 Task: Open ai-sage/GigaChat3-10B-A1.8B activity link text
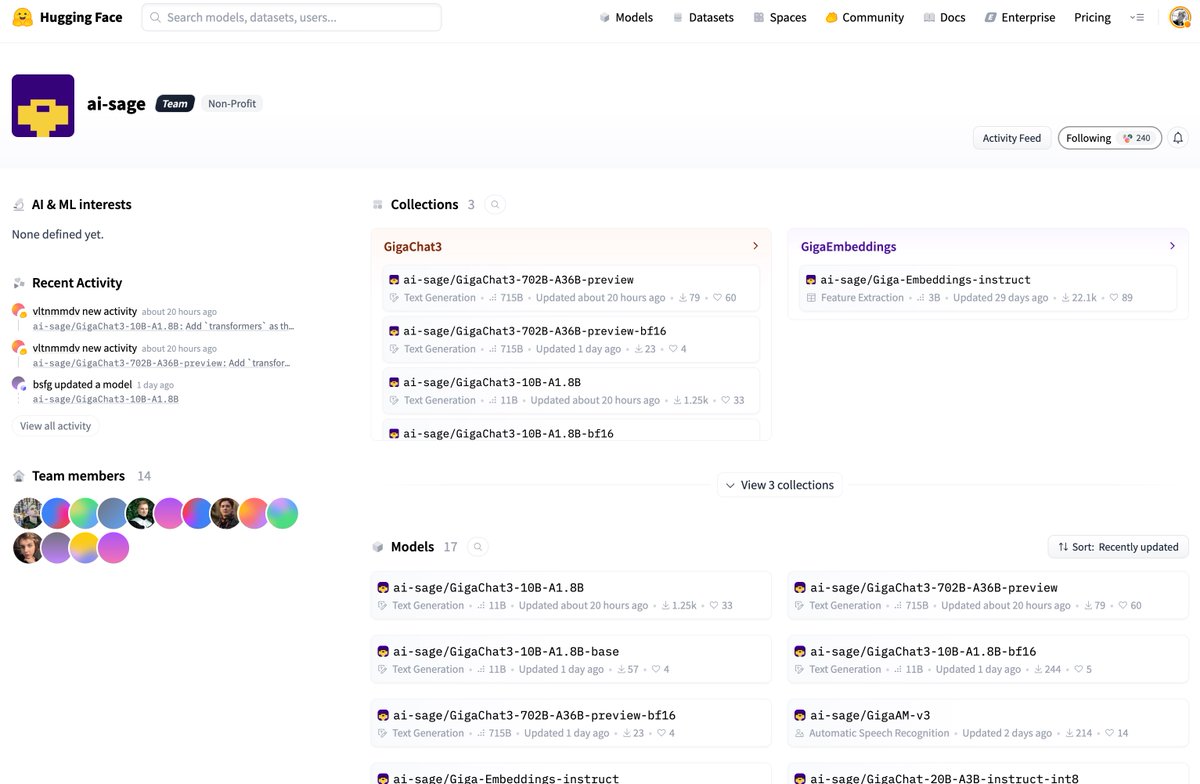pos(106,399)
